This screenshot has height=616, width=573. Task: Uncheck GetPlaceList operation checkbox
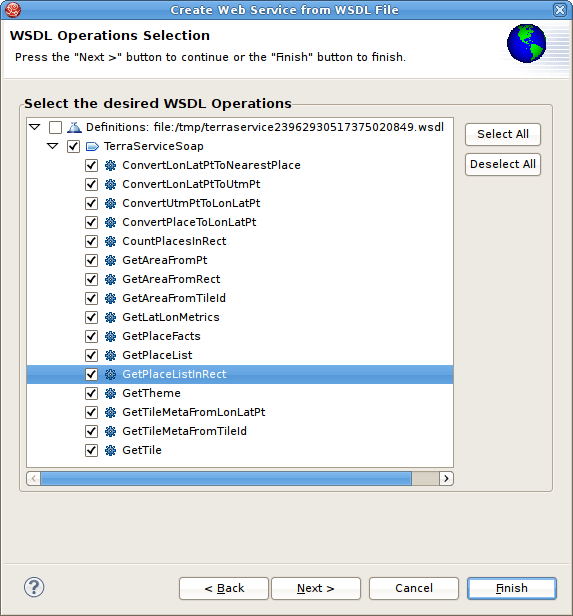[92, 355]
